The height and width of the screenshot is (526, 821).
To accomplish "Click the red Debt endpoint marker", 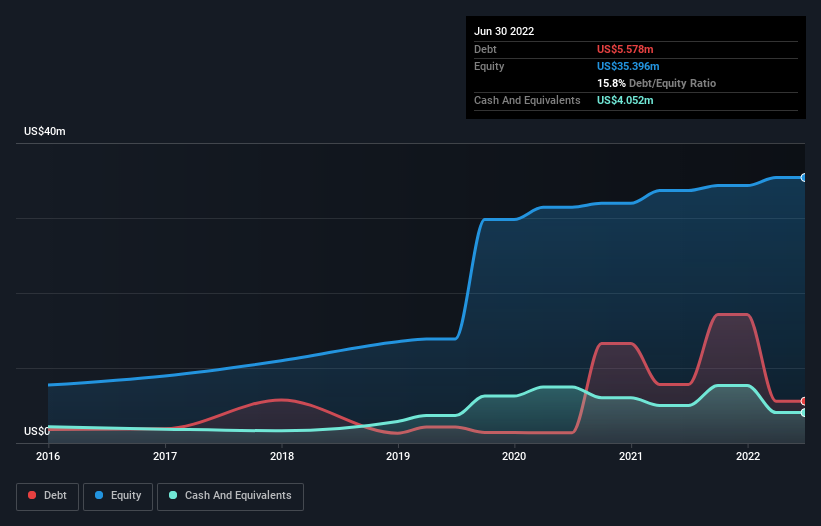I will [x=804, y=401].
